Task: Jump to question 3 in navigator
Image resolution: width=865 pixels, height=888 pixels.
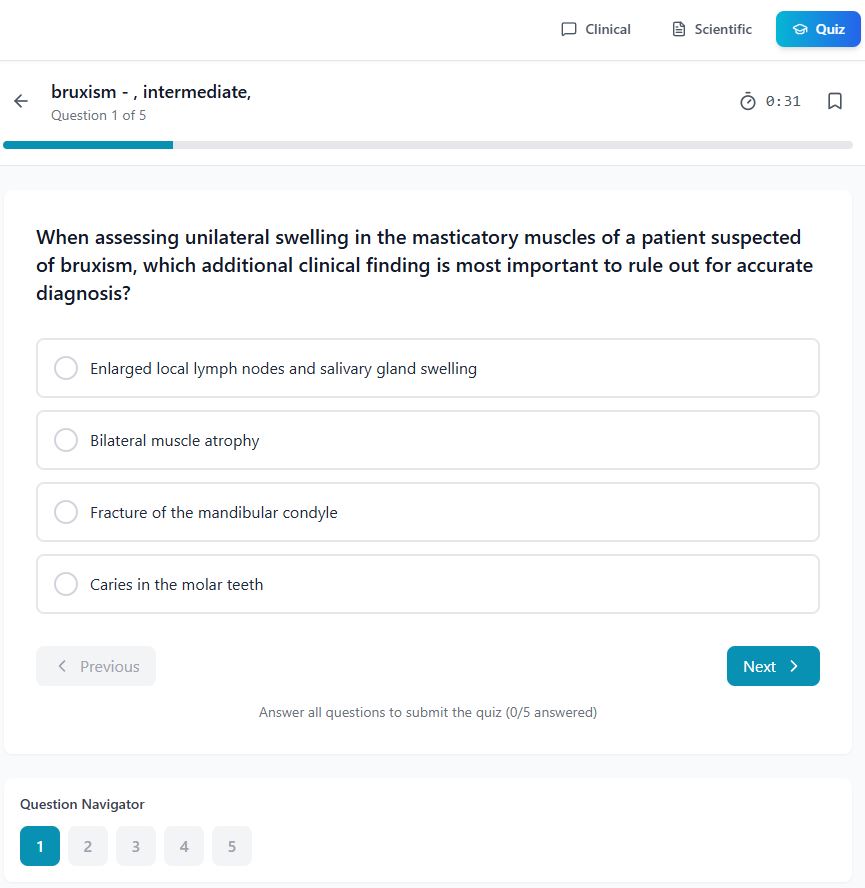Action: (136, 846)
